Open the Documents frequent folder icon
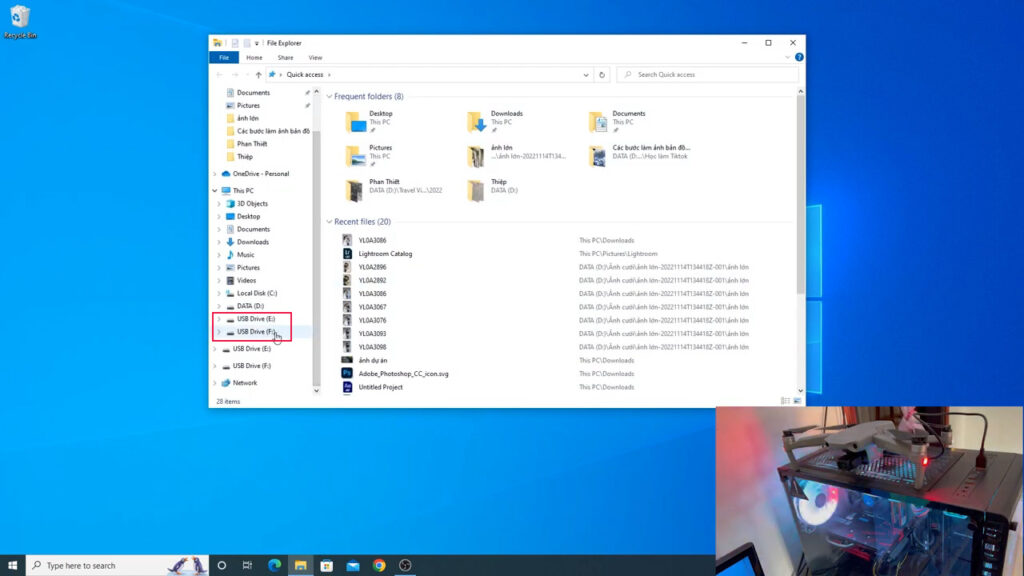 [598, 121]
